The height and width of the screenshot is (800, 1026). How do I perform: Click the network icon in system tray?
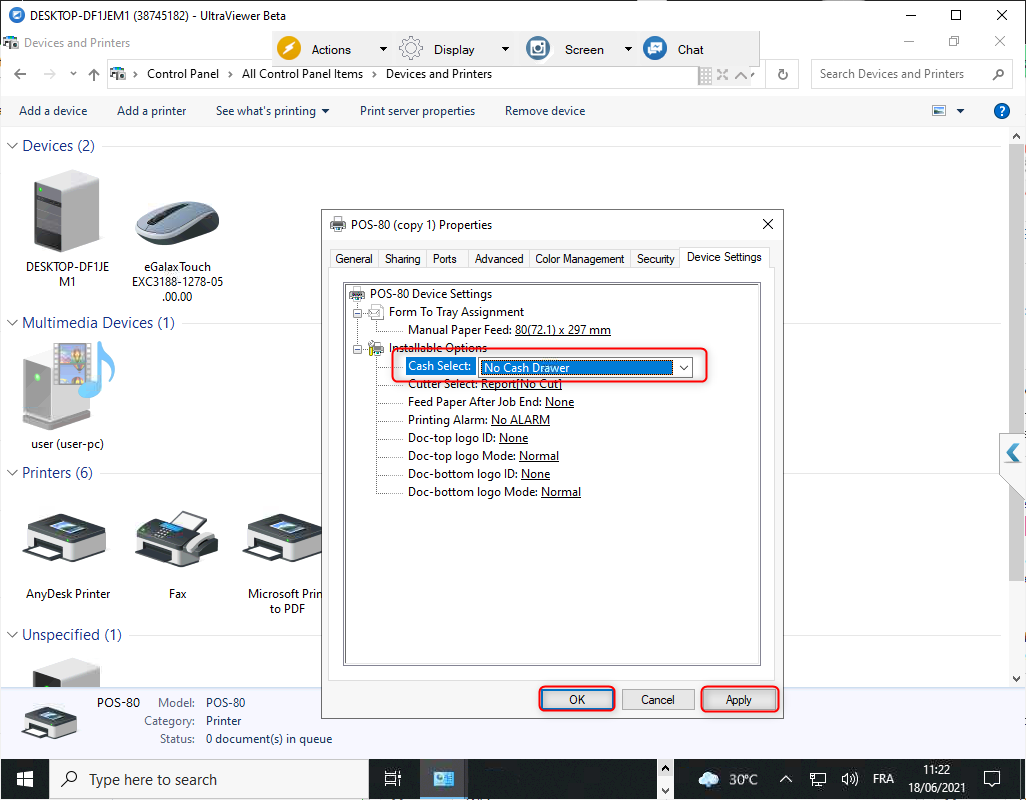click(x=818, y=779)
